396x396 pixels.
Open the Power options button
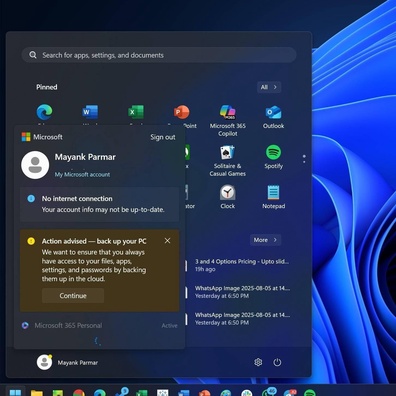[x=277, y=362]
